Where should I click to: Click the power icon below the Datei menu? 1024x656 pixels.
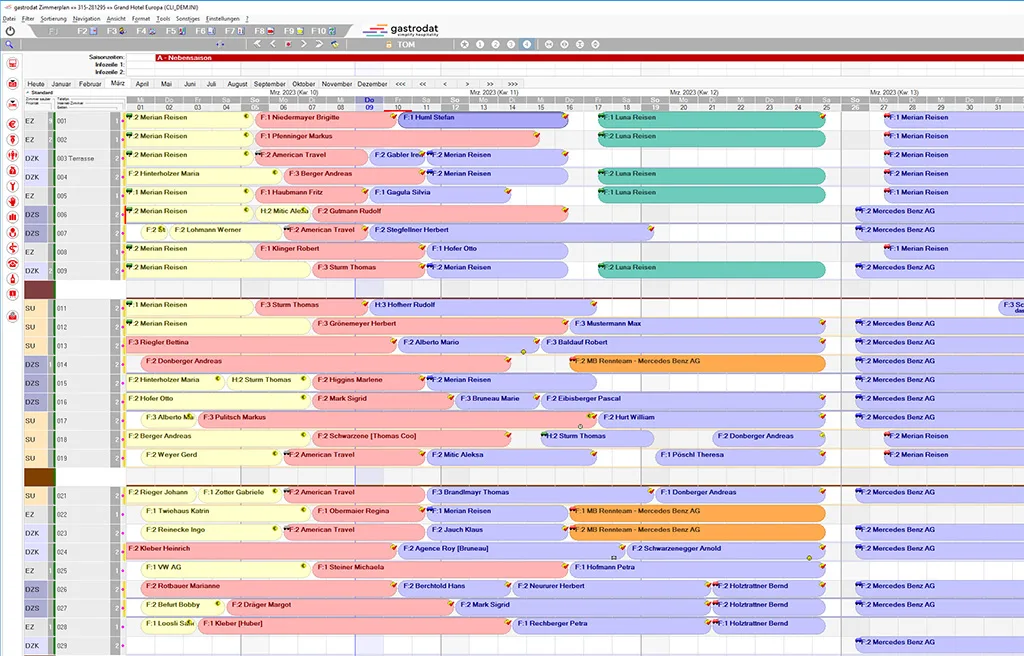tap(10, 31)
